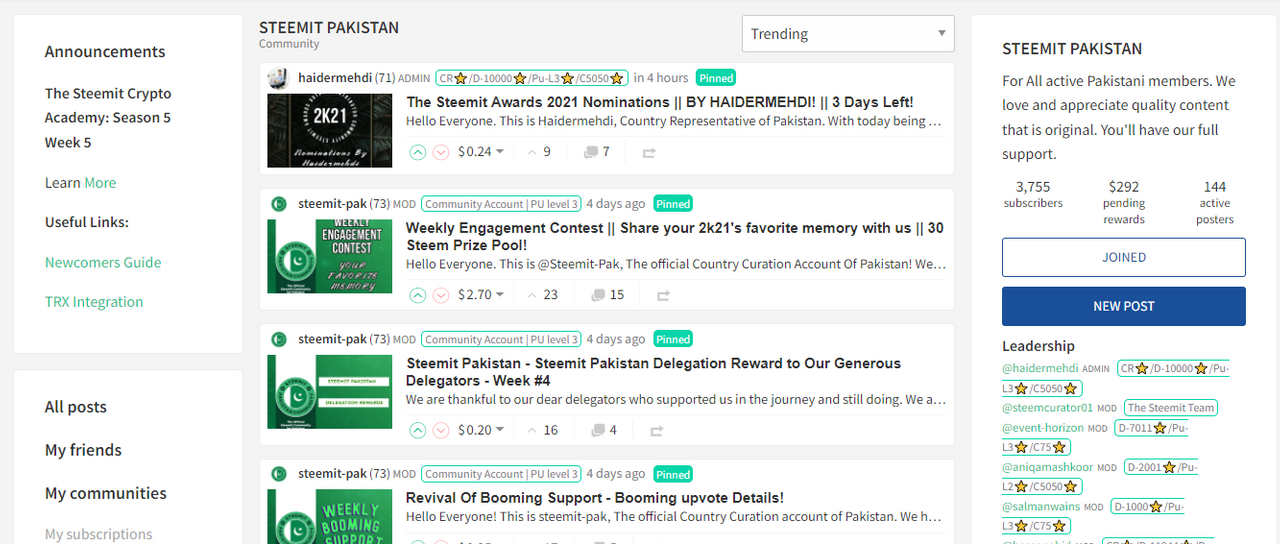The width and height of the screenshot is (1280, 544).
Task: Visit @aniqamashkoor in Leadership list
Action: (x=1048, y=467)
